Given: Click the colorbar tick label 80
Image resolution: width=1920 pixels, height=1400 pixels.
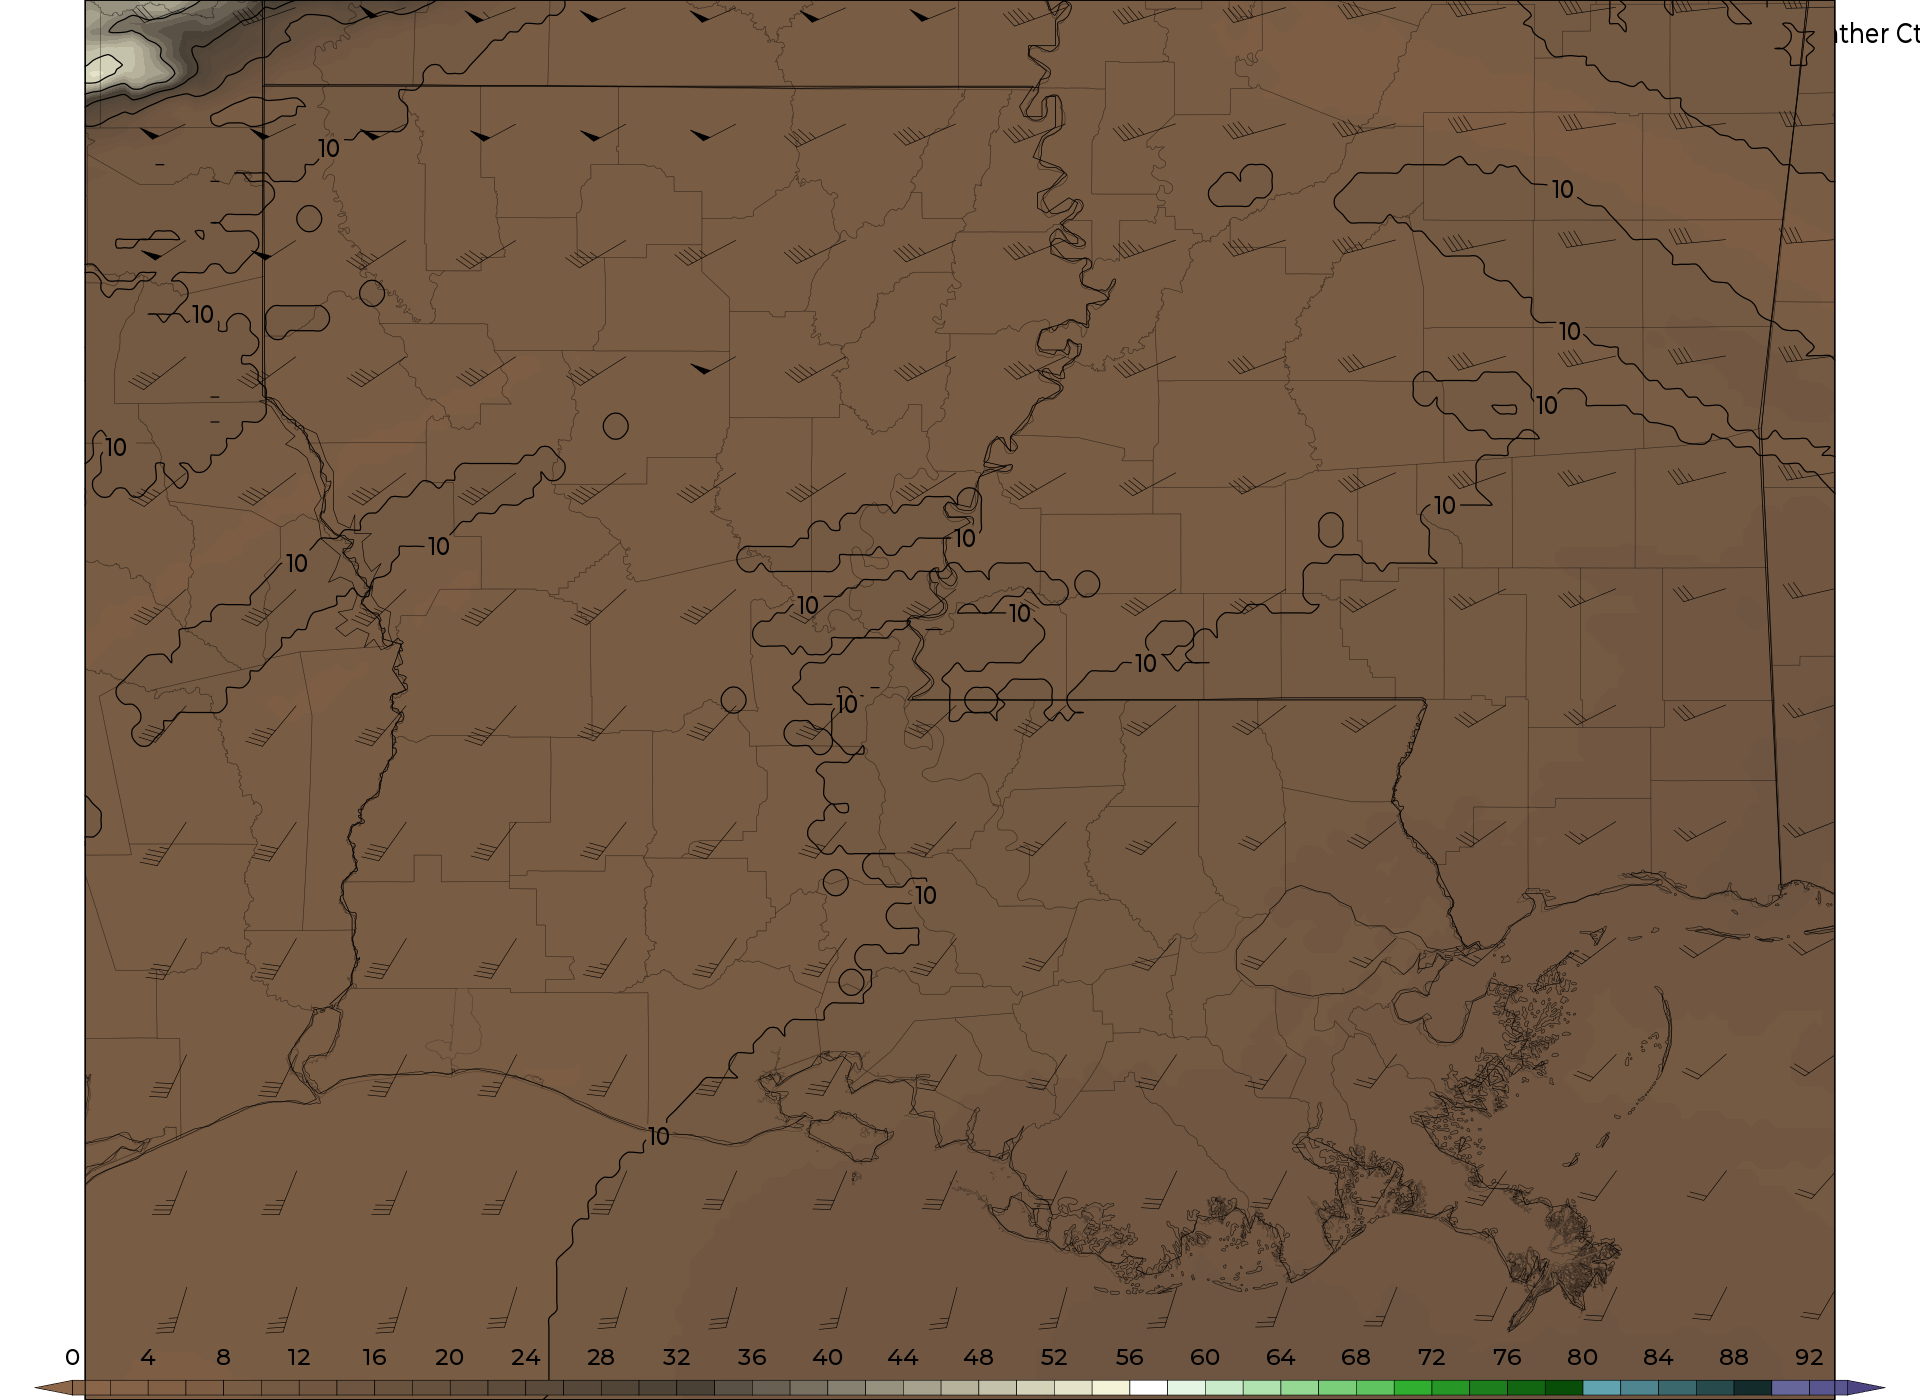Looking at the screenshot, I should [1582, 1357].
